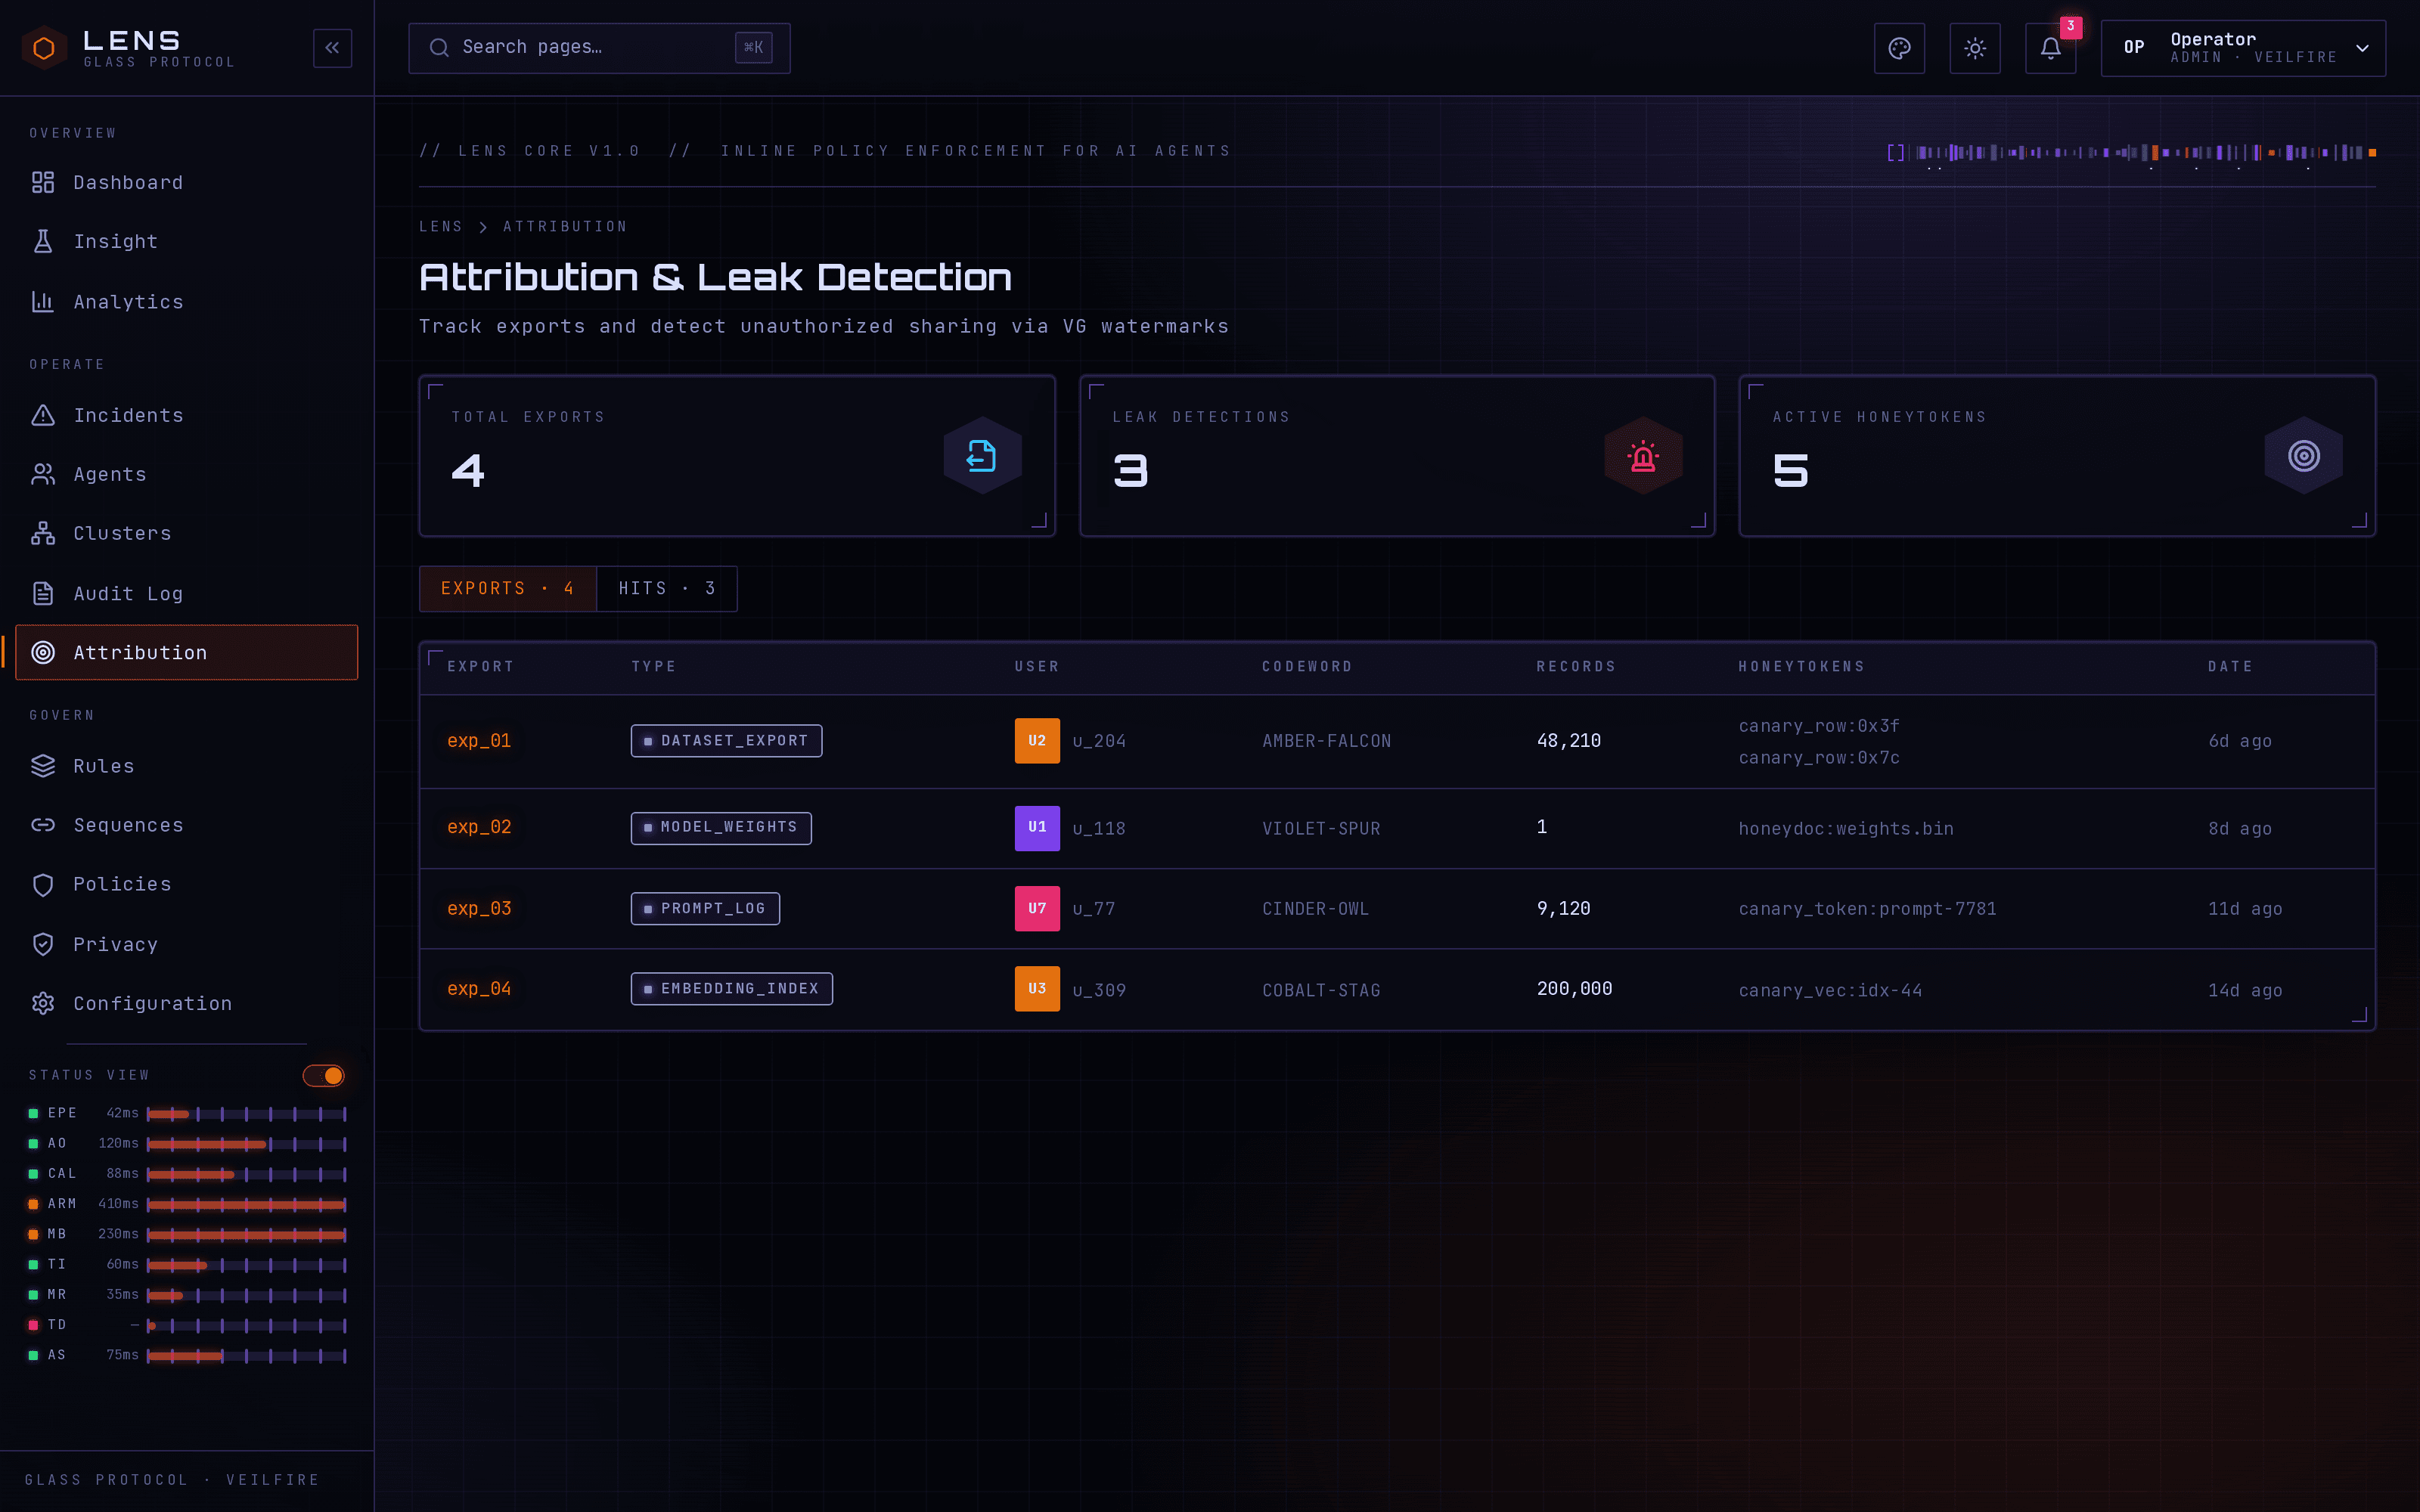Click the ARM latency bar
Screen dimensions: 2420x1512
[246, 1204]
